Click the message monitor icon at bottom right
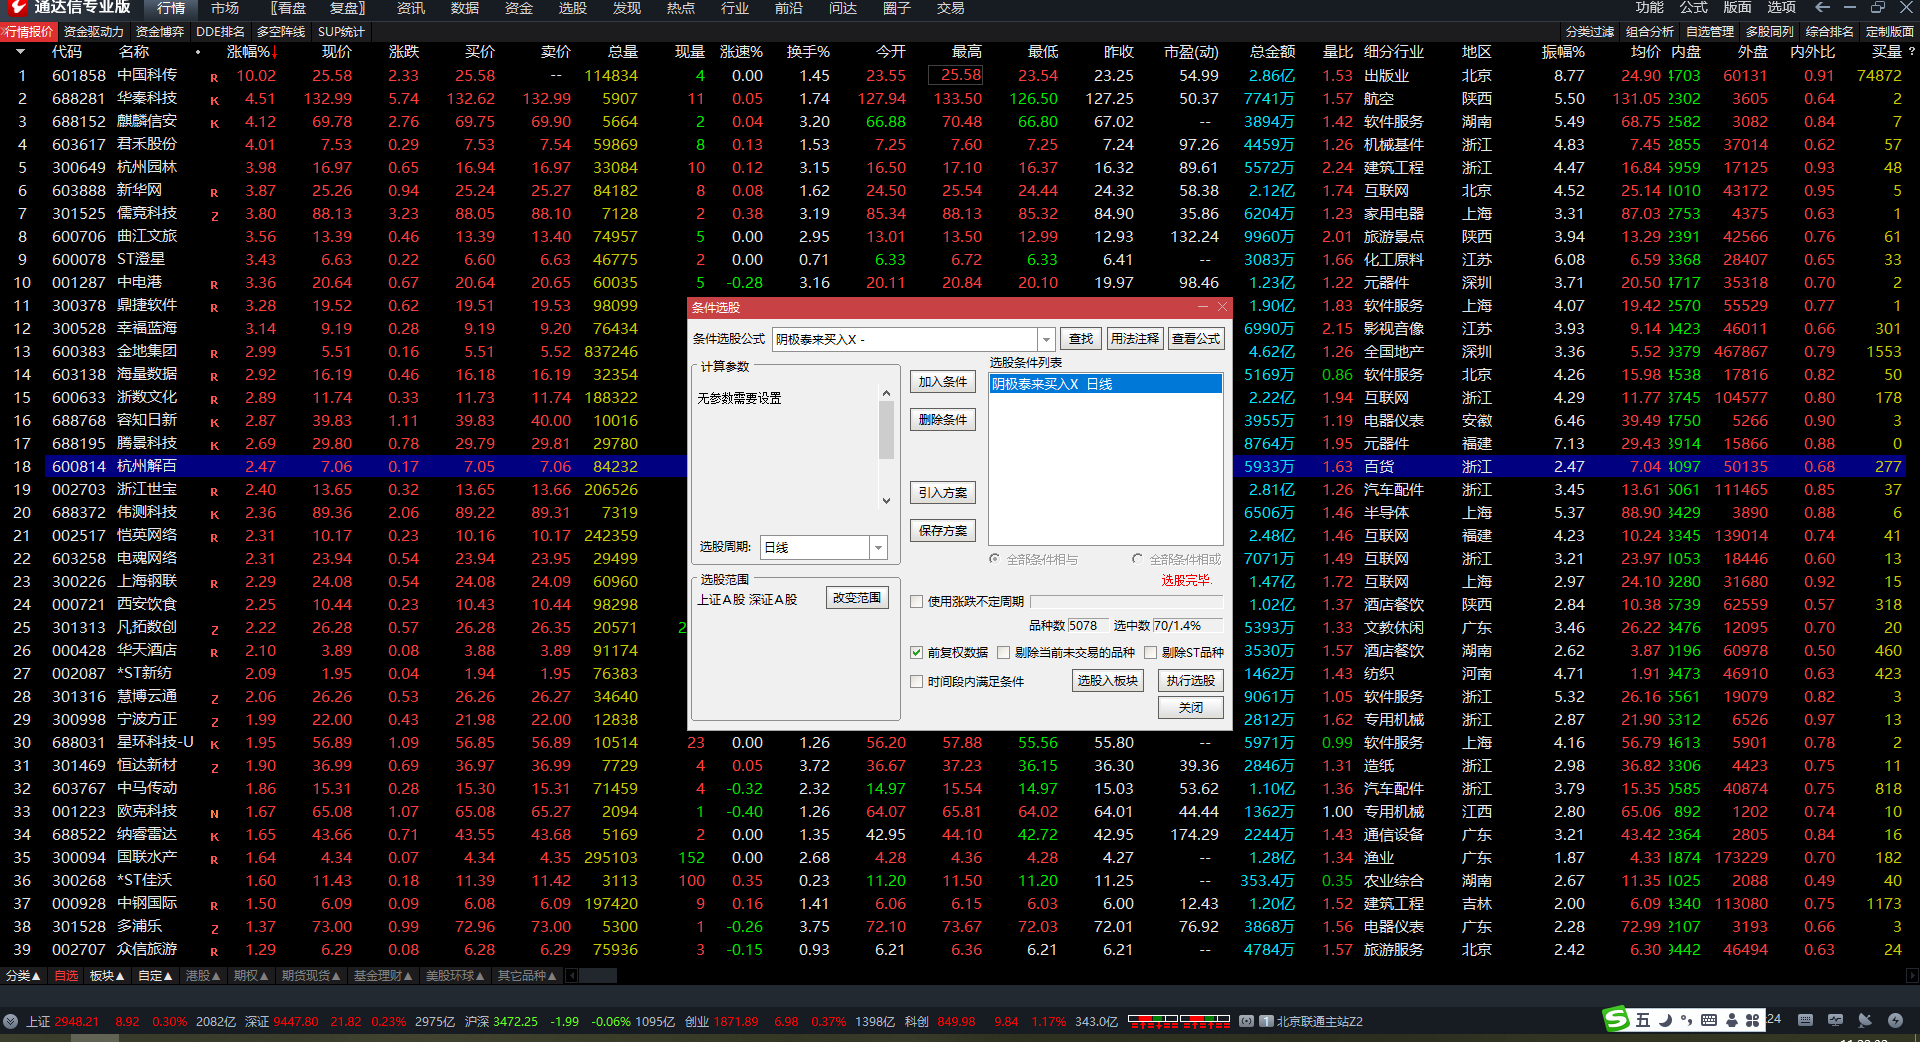1920x1042 pixels. [1835, 1020]
